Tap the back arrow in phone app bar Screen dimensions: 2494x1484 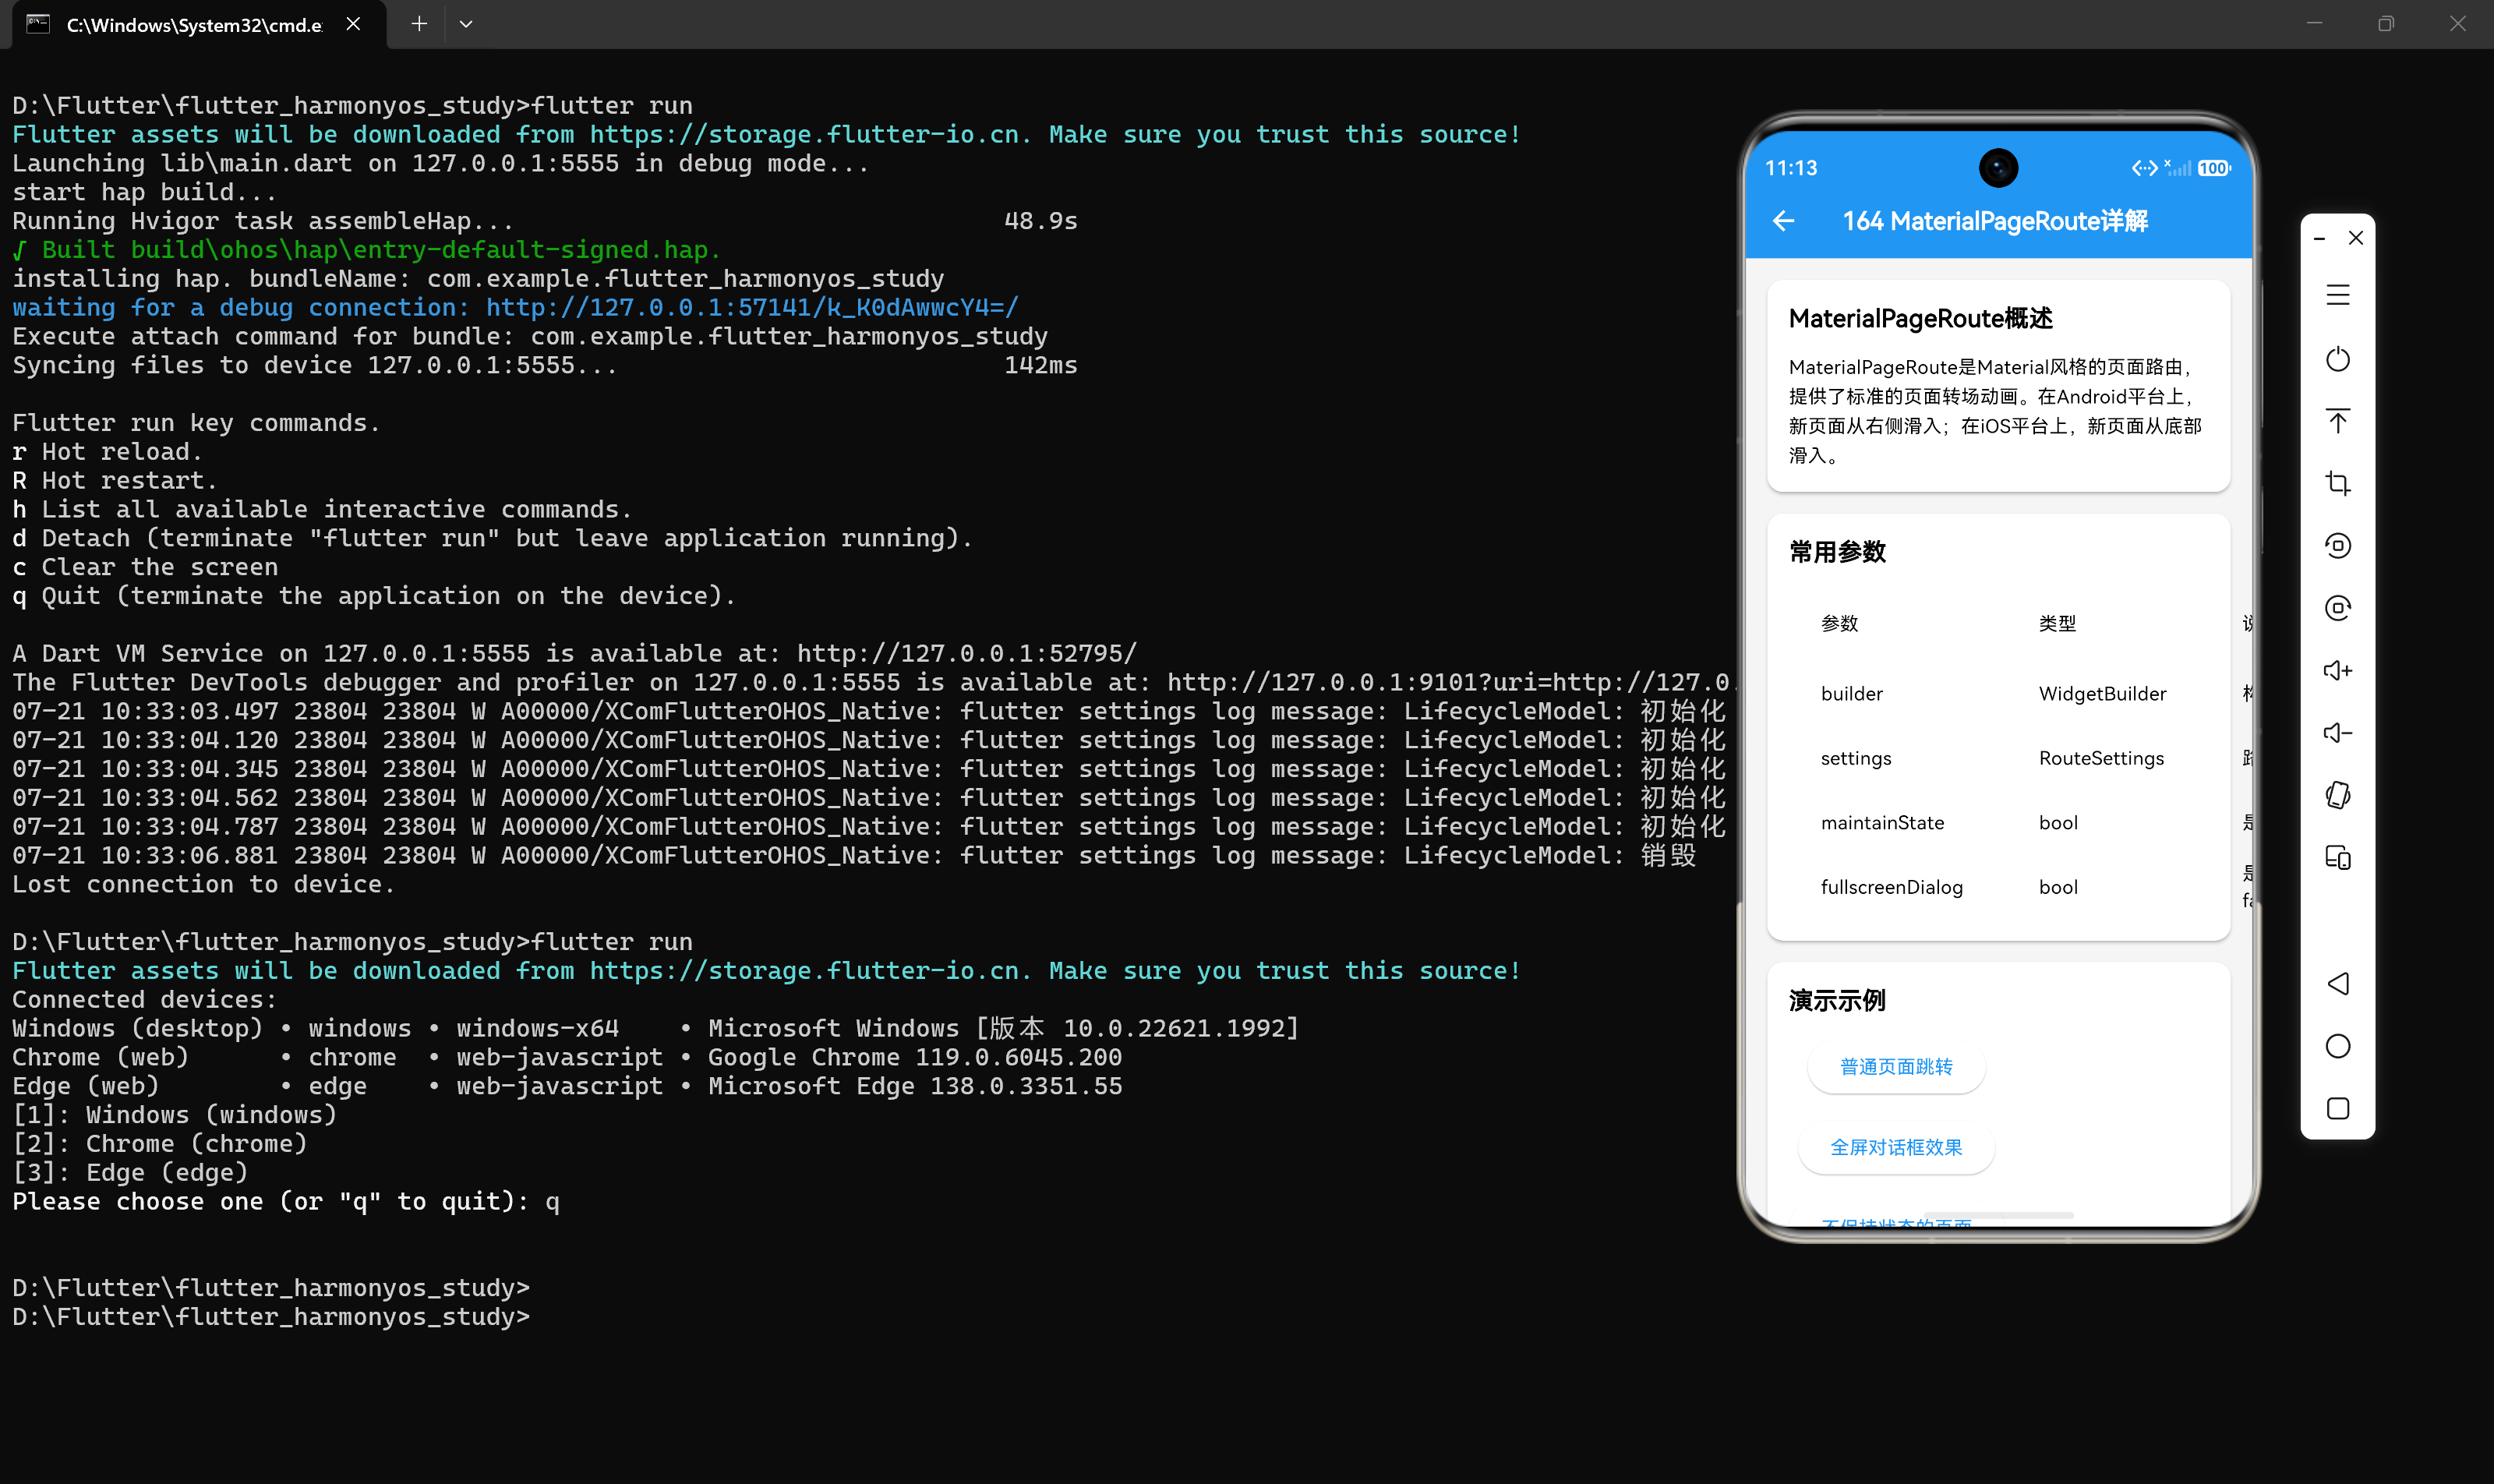tap(1783, 221)
